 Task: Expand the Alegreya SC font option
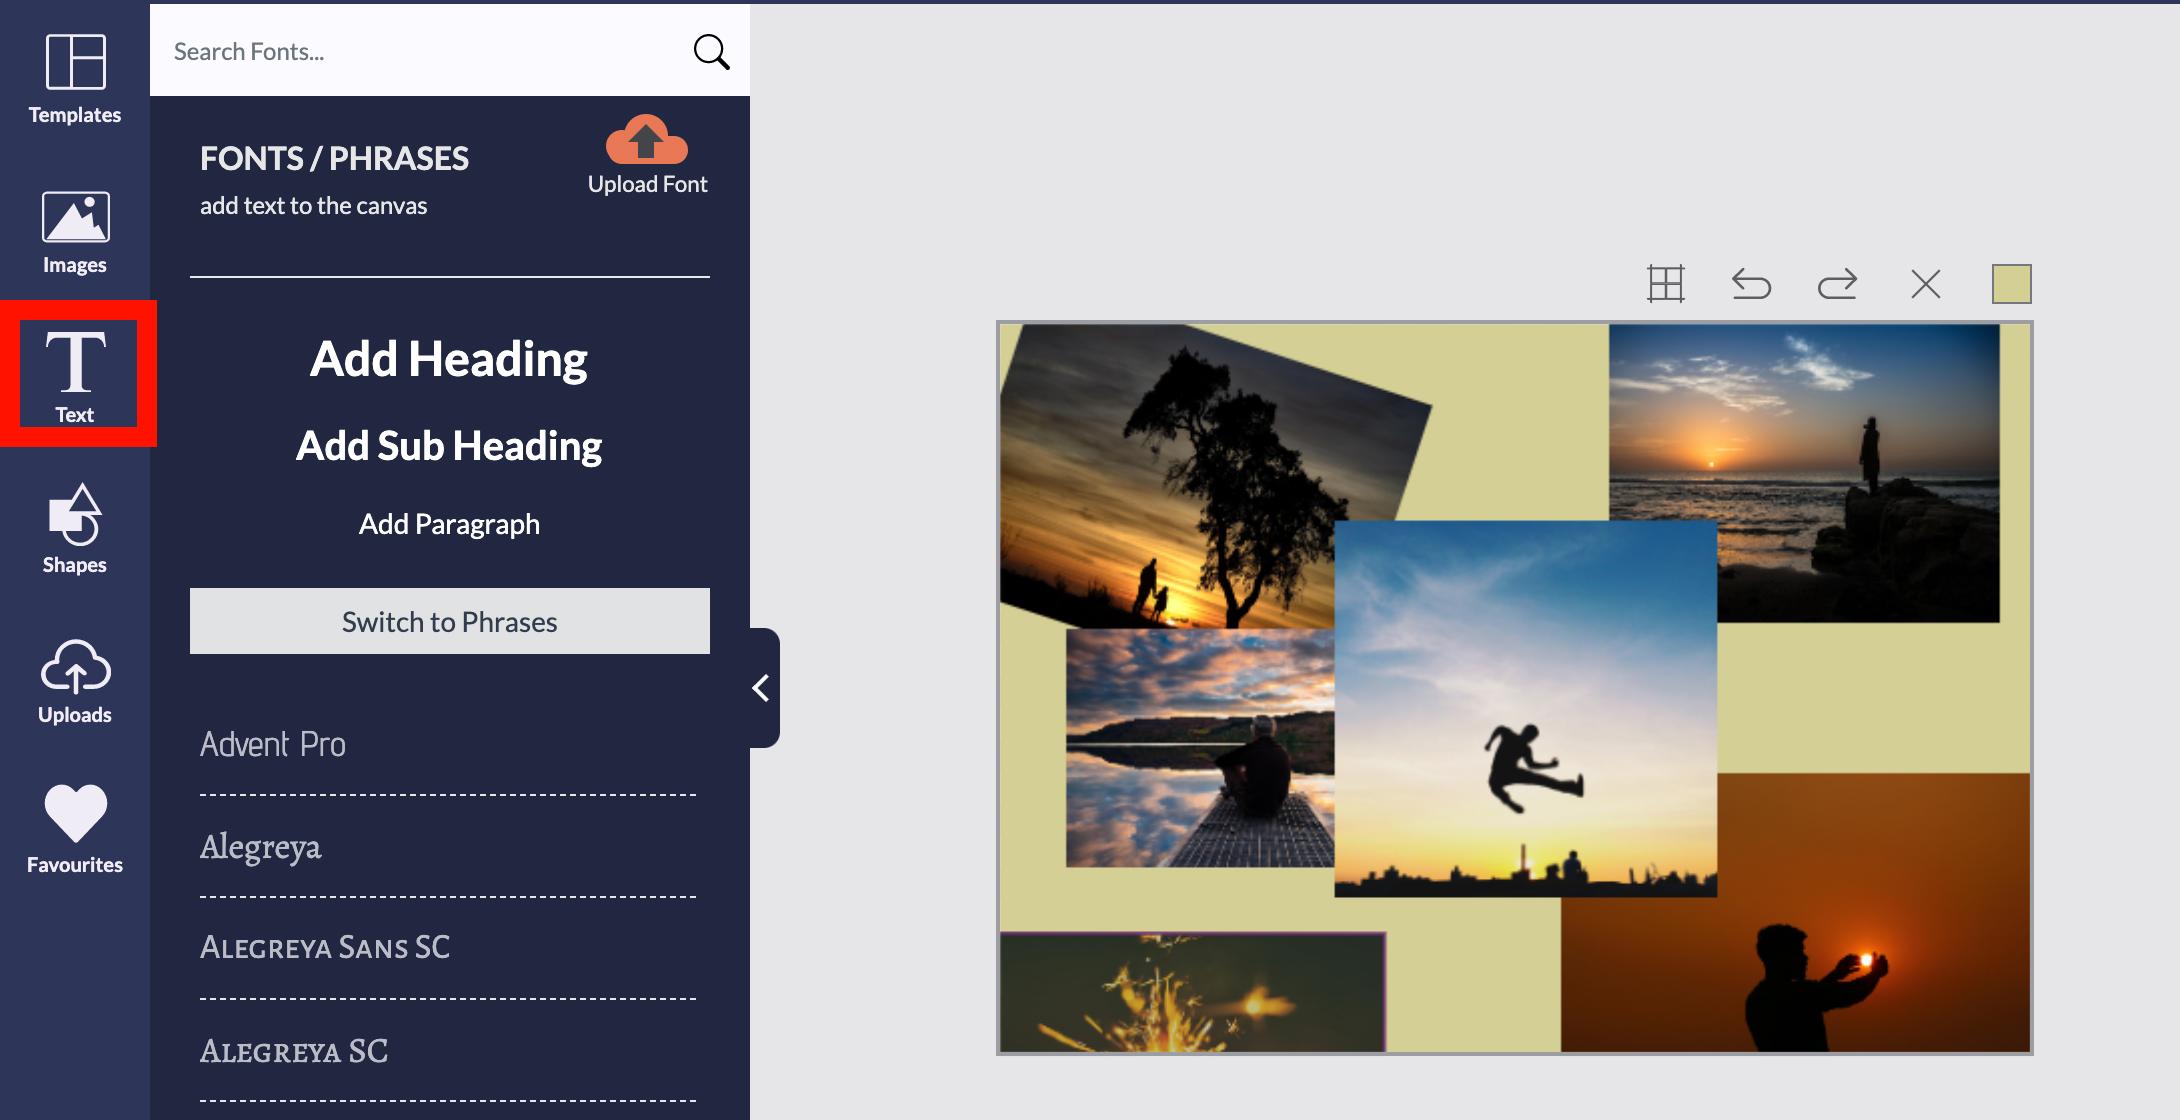(294, 1047)
